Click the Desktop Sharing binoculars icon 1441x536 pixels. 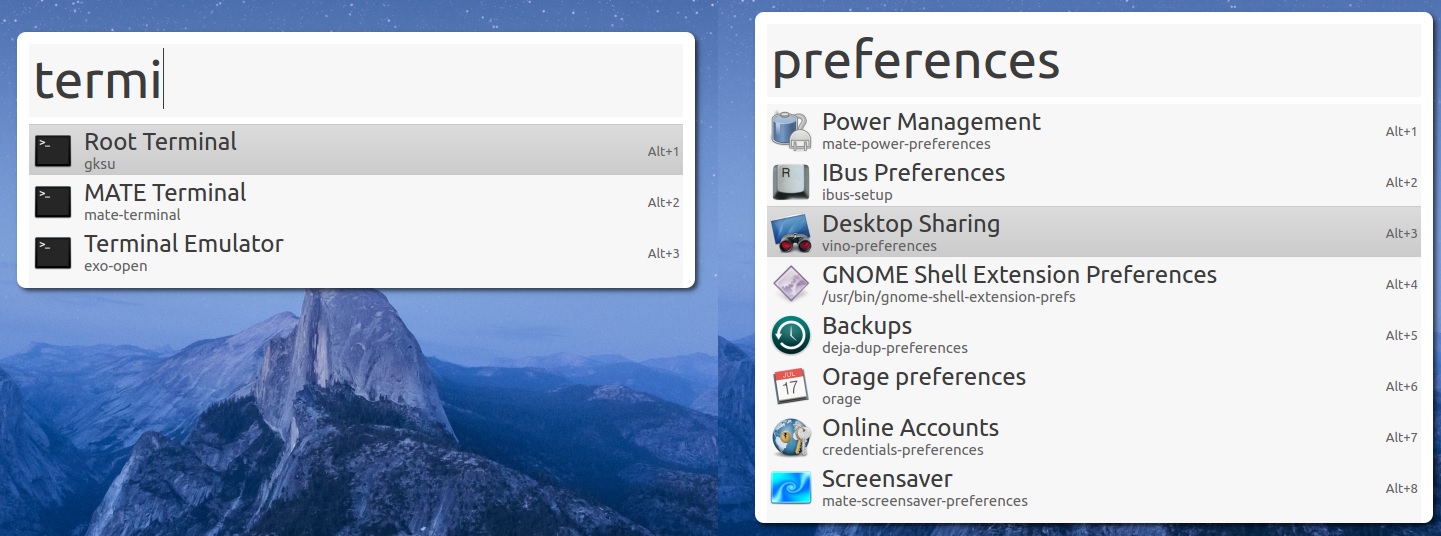790,232
